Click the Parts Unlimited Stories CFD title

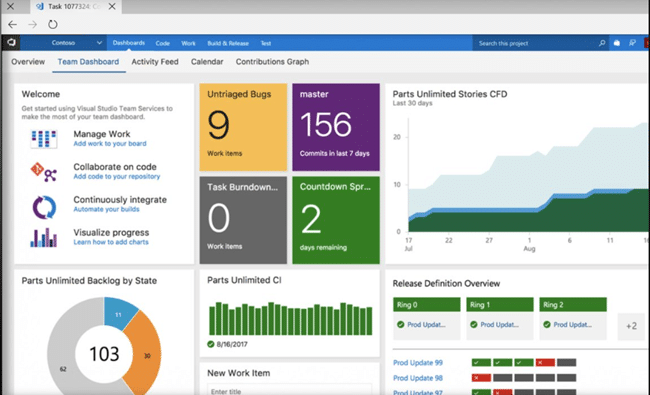(x=450, y=94)
